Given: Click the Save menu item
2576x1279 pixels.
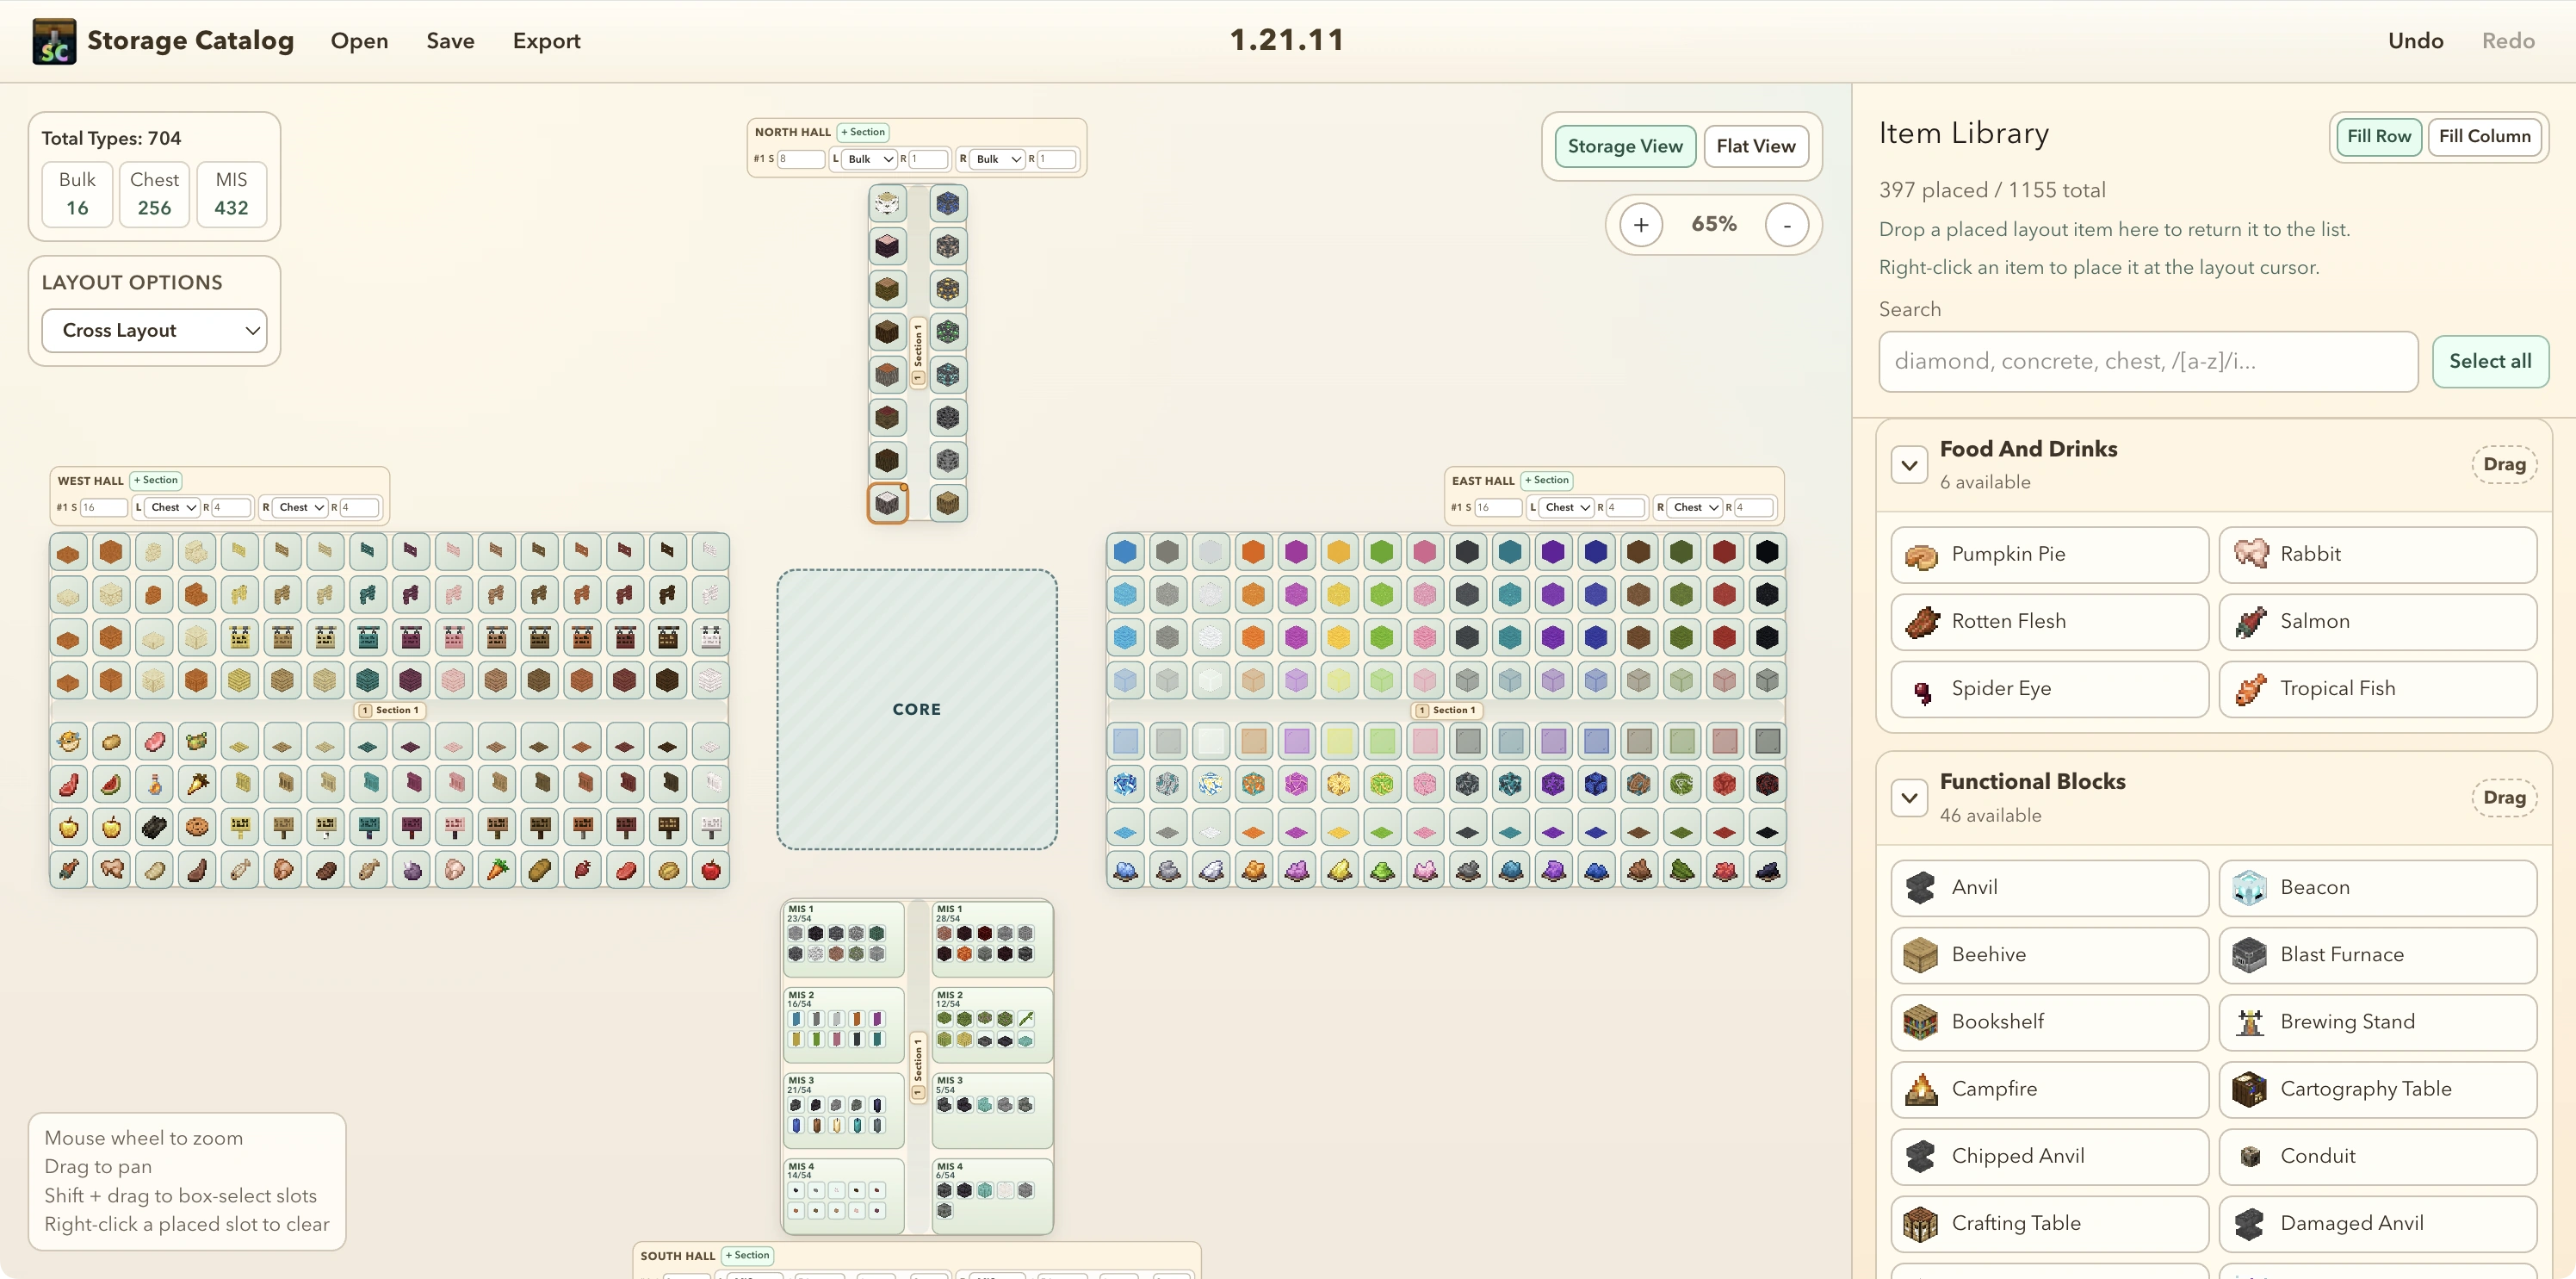Looking at the screenshot, I should click(x=450, y=41).
